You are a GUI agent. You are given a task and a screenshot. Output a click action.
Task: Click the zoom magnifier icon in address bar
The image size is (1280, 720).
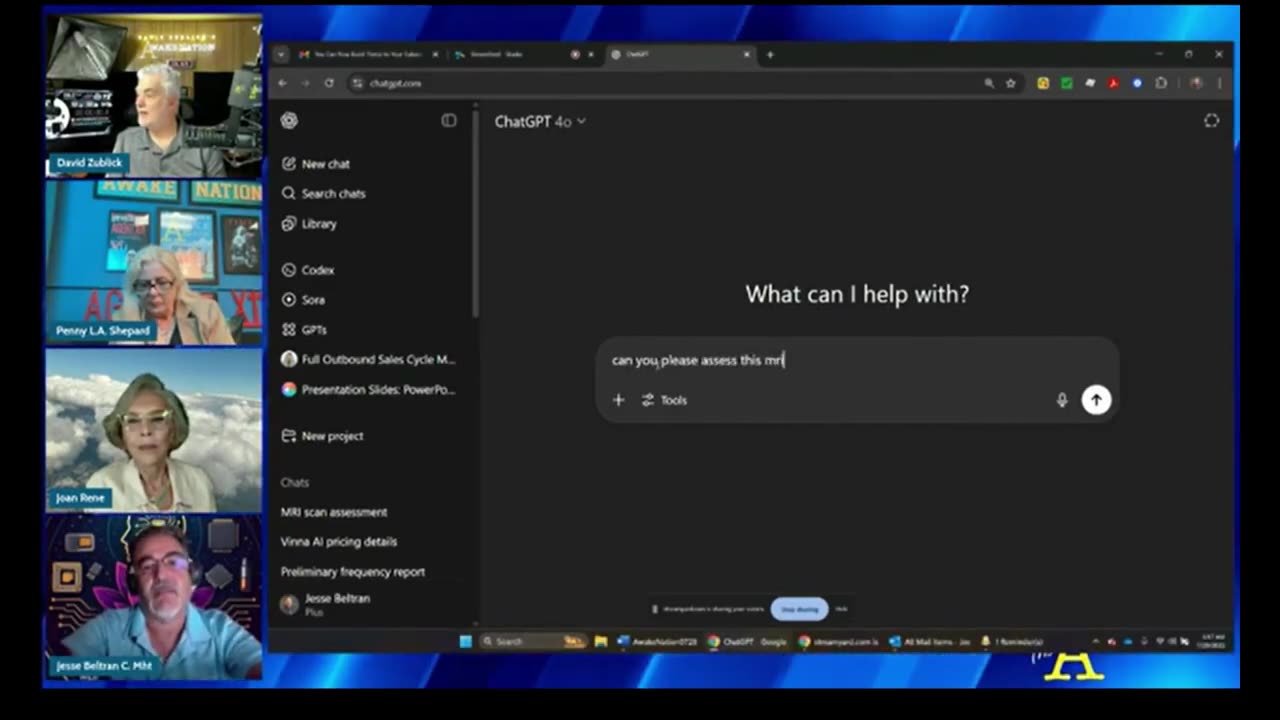[989, 83]
